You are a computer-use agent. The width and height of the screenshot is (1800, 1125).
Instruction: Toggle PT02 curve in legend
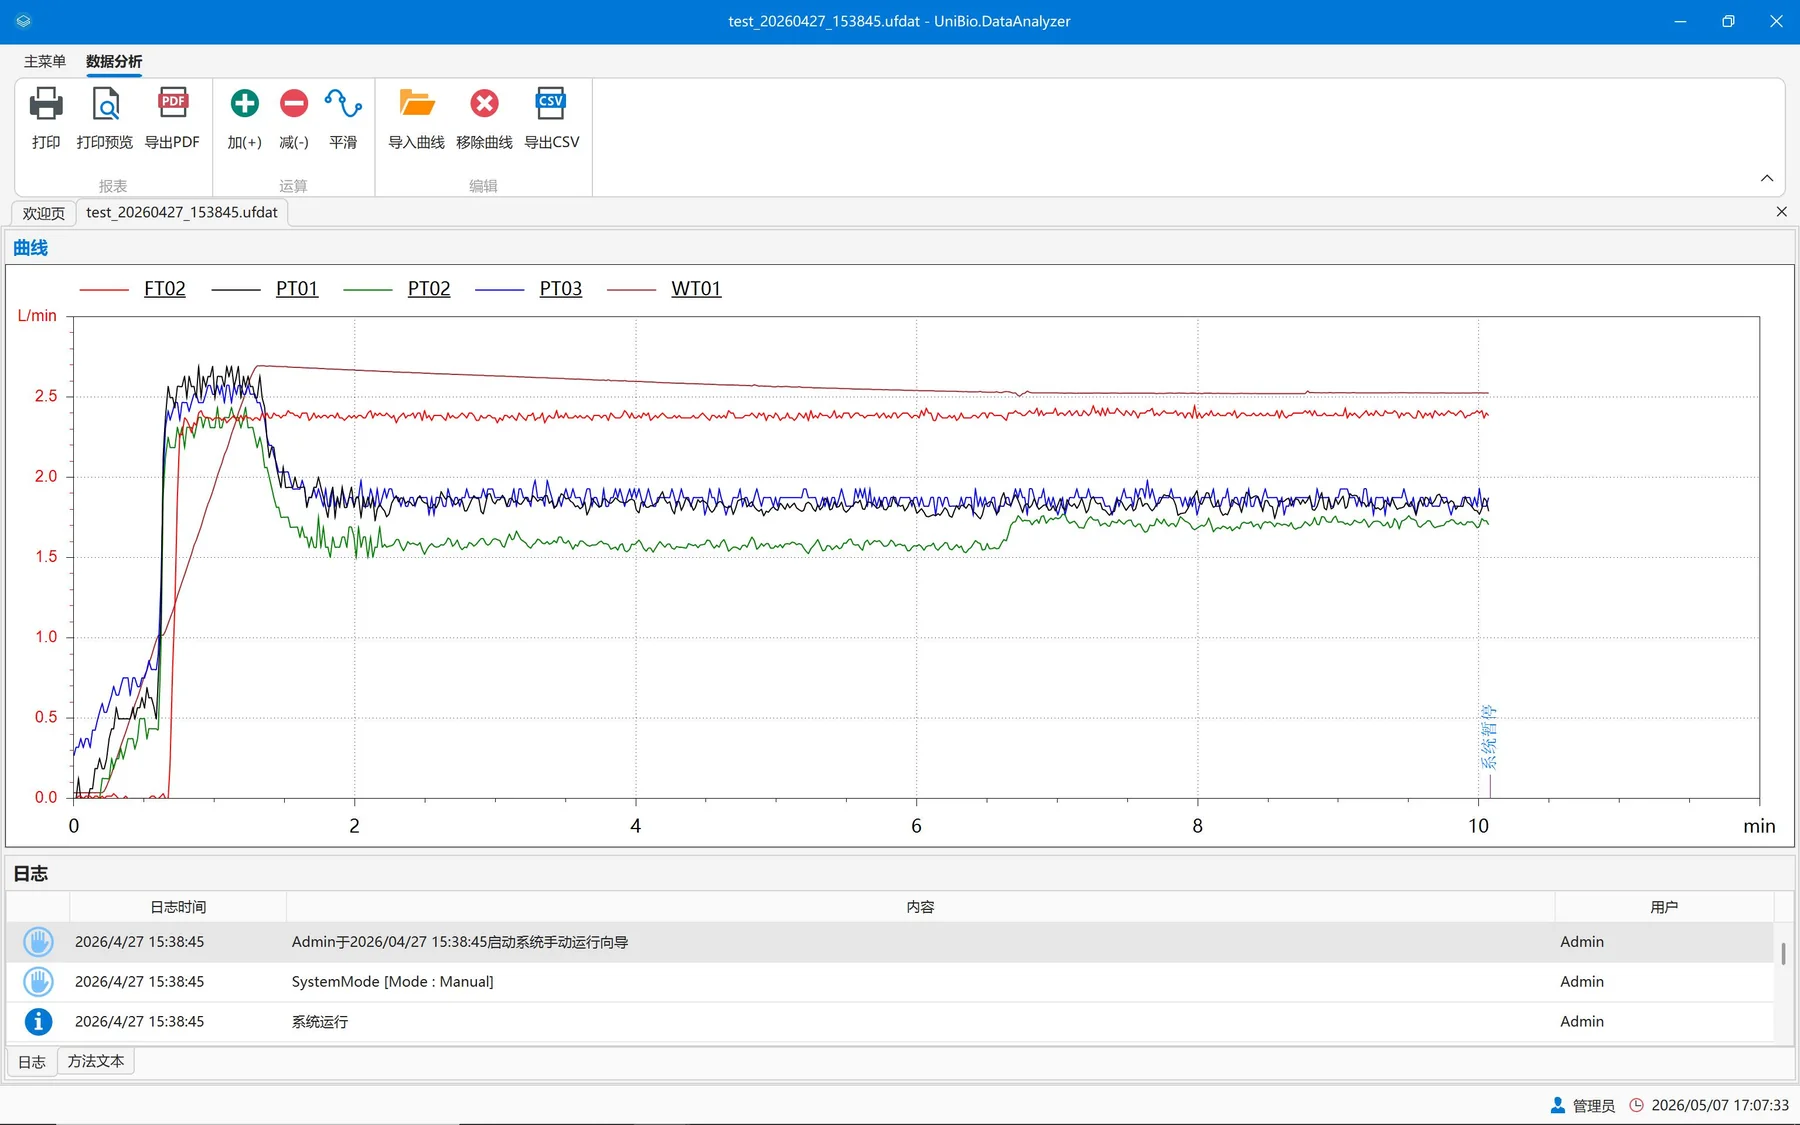click(429, 289)
